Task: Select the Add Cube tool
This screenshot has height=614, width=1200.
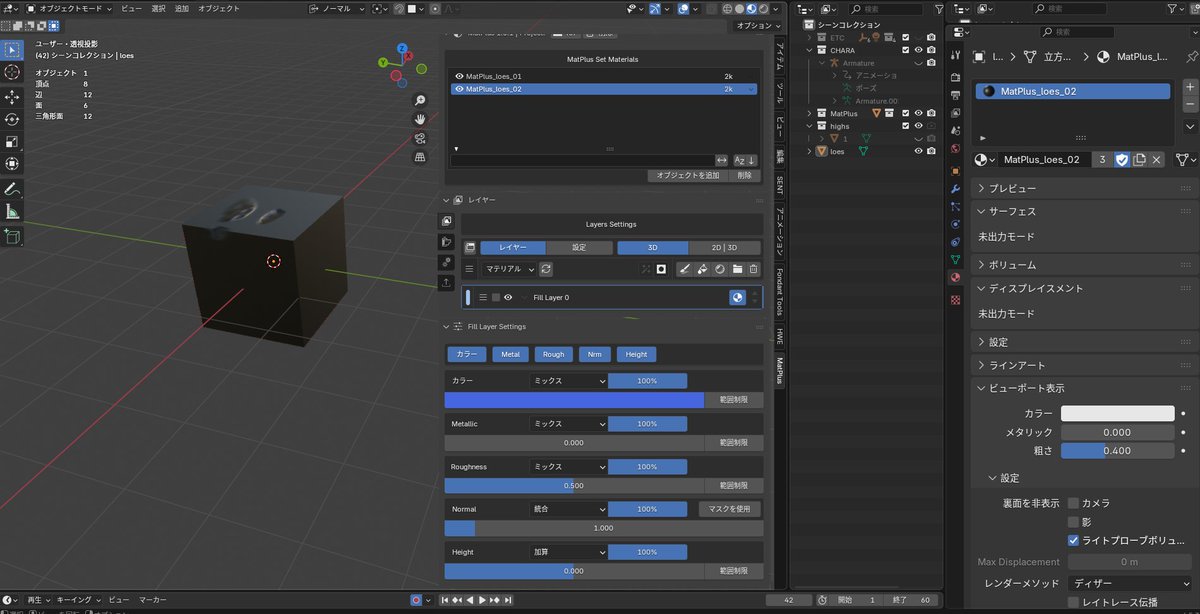Action: (12, 236)
